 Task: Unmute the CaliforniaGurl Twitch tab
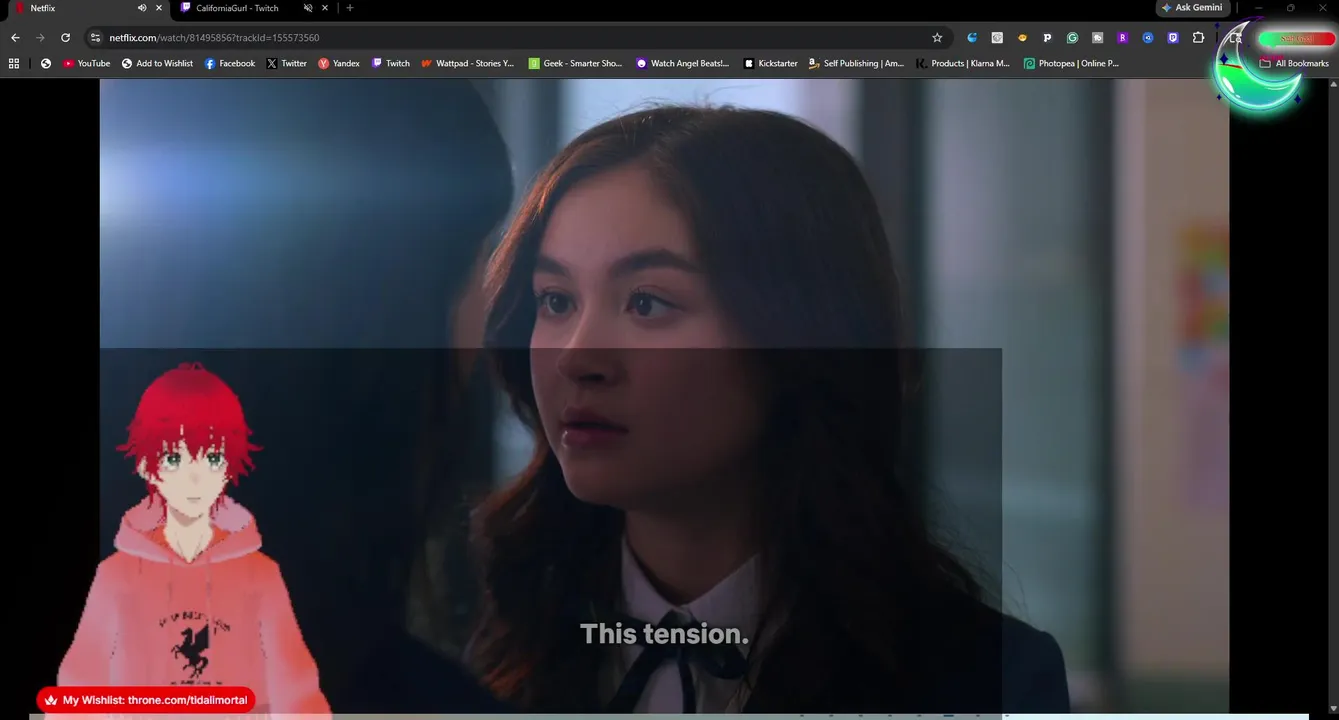308,8
